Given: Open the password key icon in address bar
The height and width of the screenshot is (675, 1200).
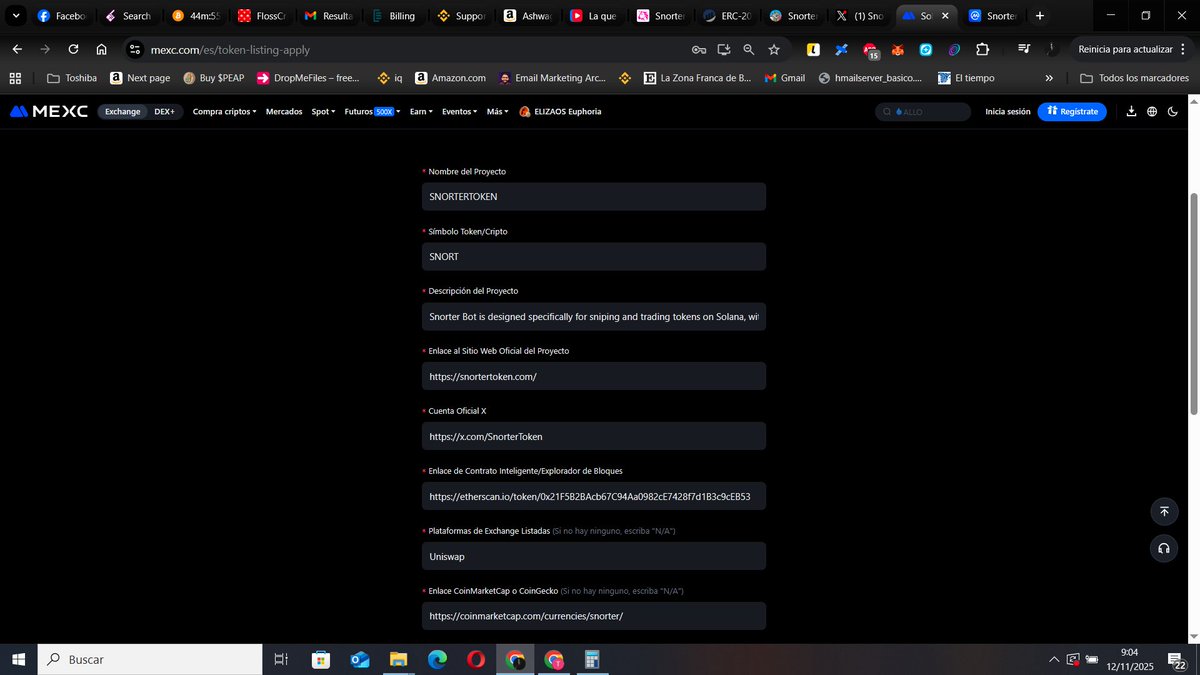Looking at the screenshot, I should coord(699,49).
